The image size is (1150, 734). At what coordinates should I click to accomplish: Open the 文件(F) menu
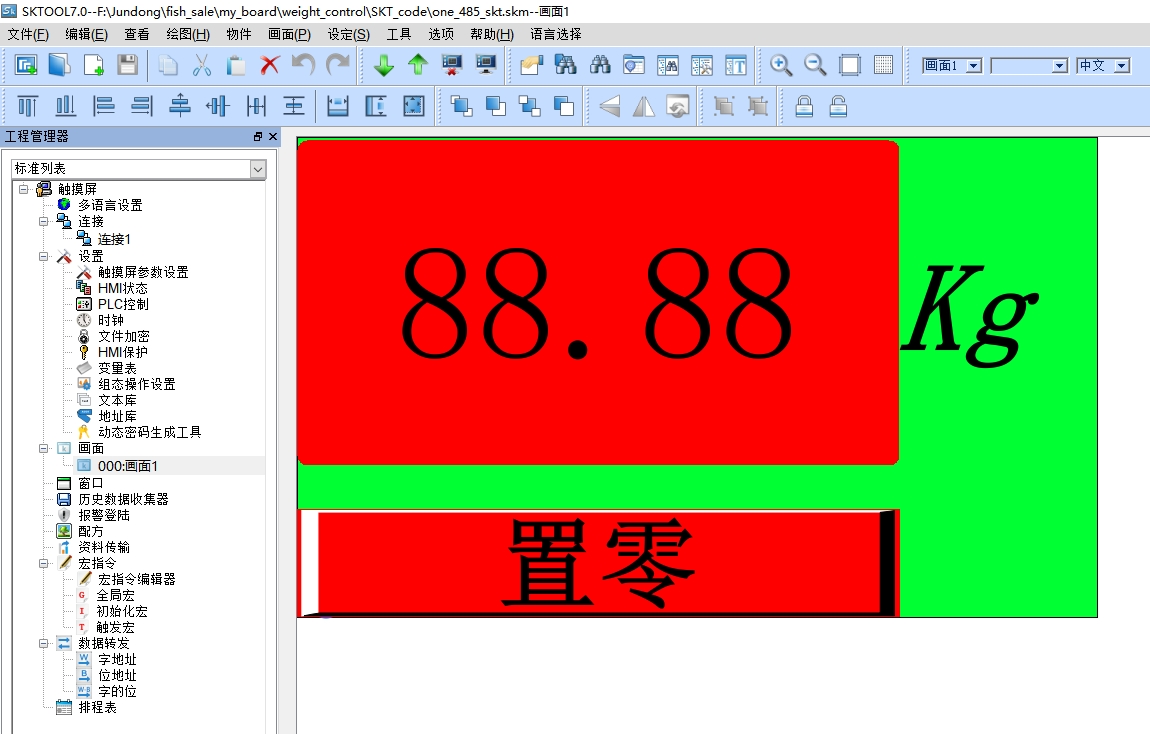27,34
